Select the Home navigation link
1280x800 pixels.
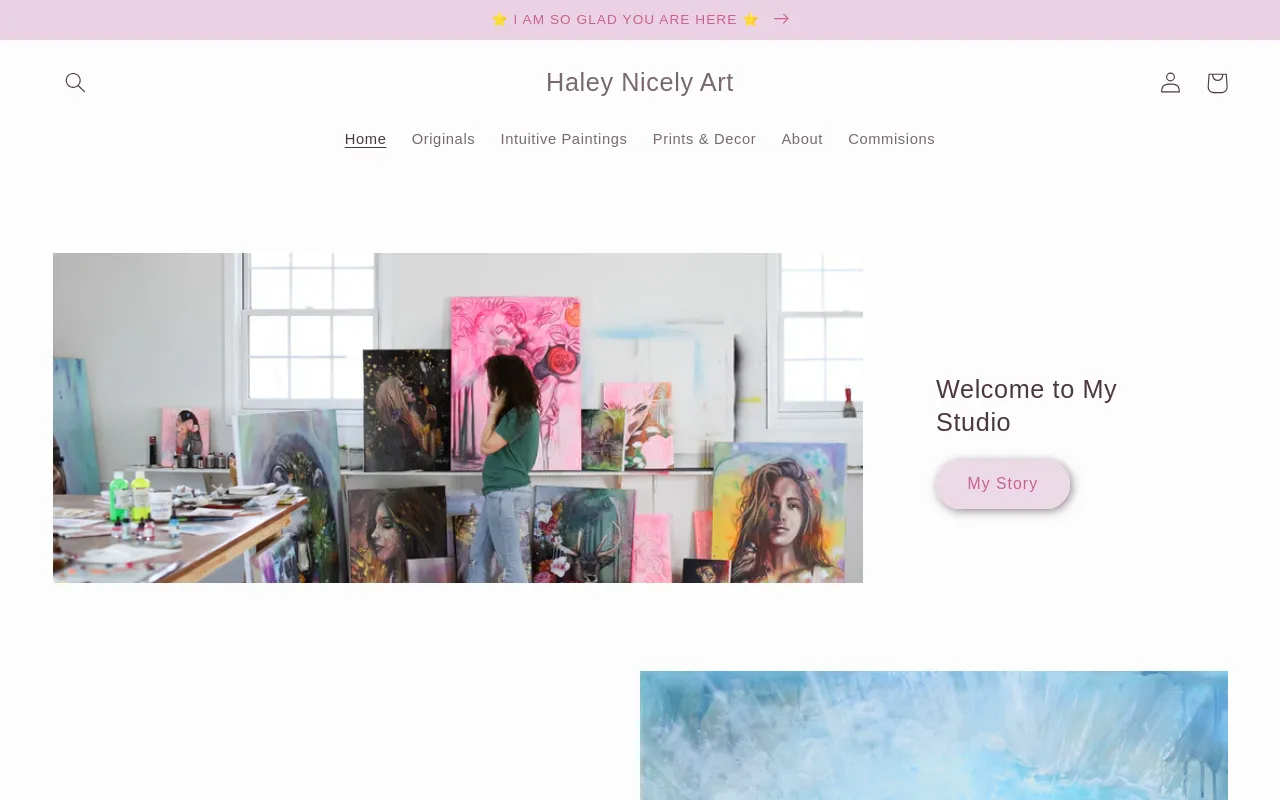tap(365, 139)
